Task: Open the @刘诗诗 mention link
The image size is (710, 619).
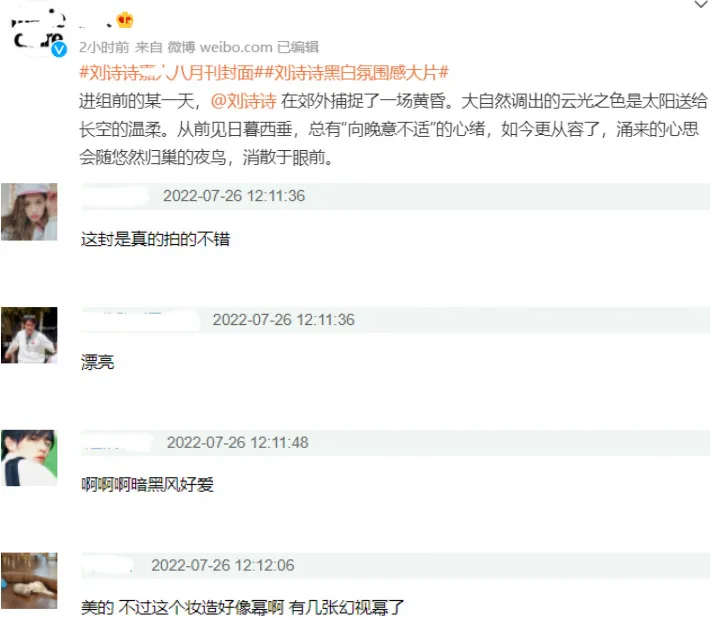Action: 244,101
